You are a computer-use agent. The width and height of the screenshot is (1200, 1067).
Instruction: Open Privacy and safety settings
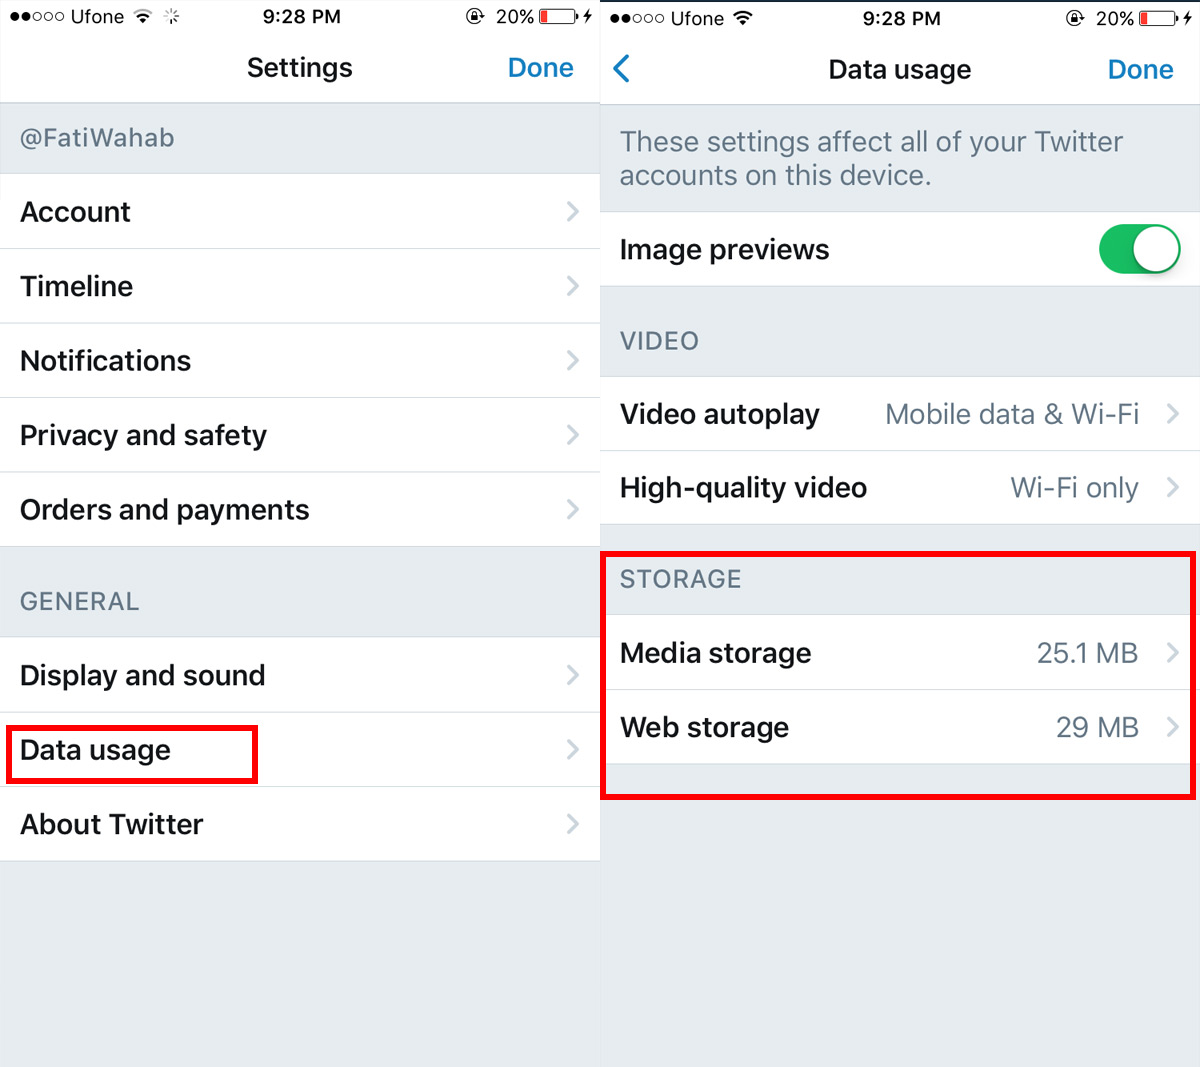pos(143,435)
